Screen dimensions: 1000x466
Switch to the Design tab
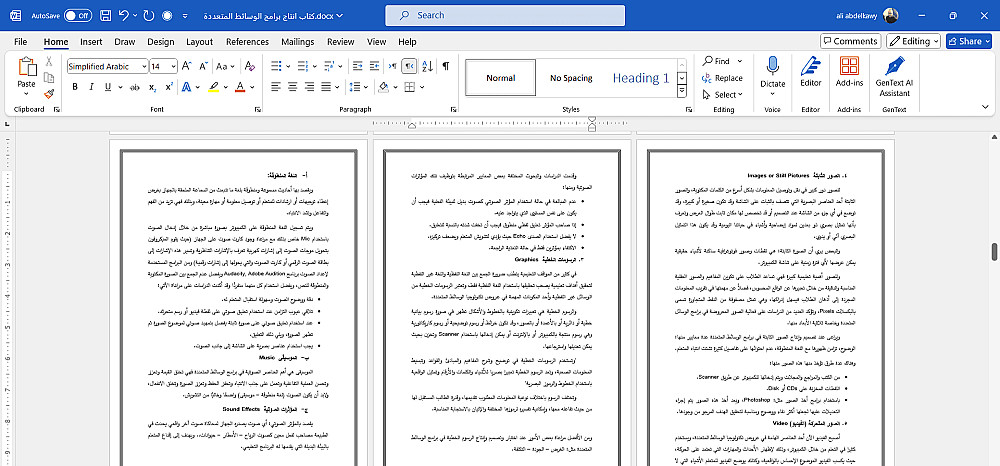[x=161, y=41]
